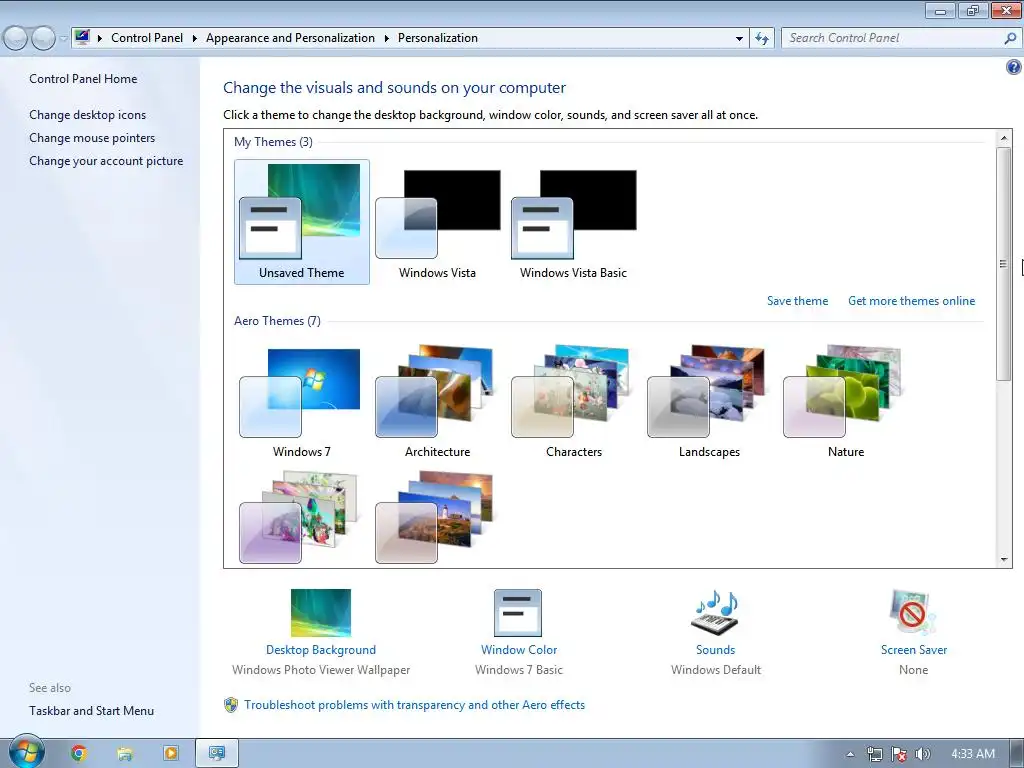Click the shield icon beside Troubleshoot link
This screenshot has height=768, width=1024.
231,705
